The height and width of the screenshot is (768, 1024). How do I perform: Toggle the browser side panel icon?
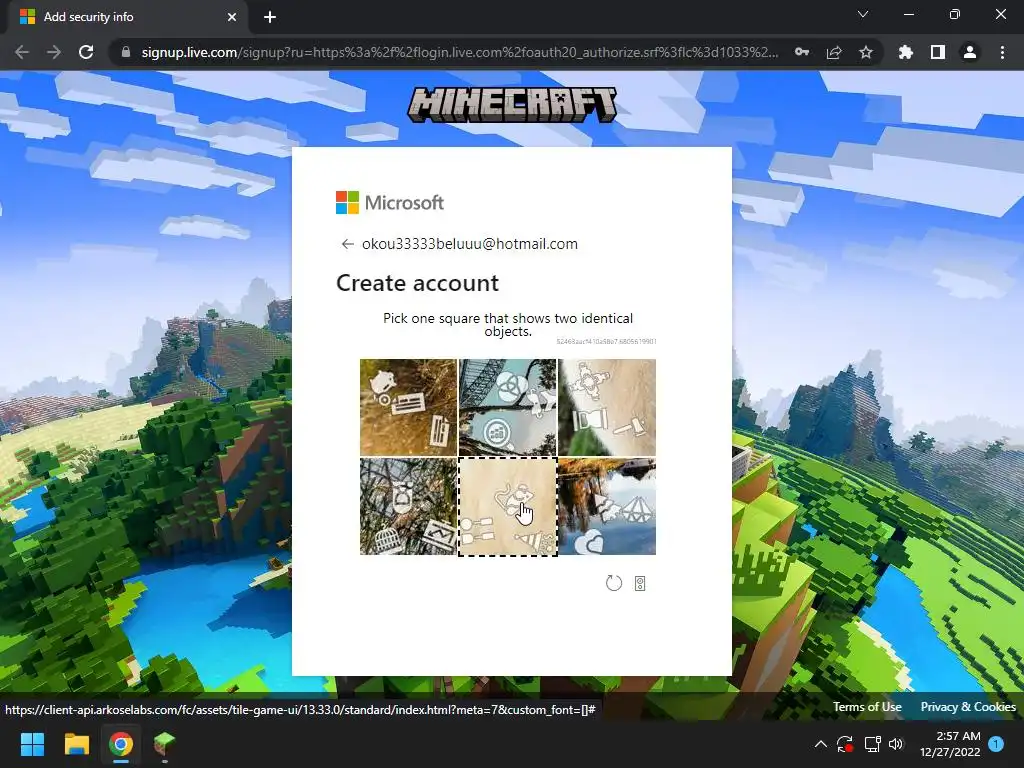(938, 52)
